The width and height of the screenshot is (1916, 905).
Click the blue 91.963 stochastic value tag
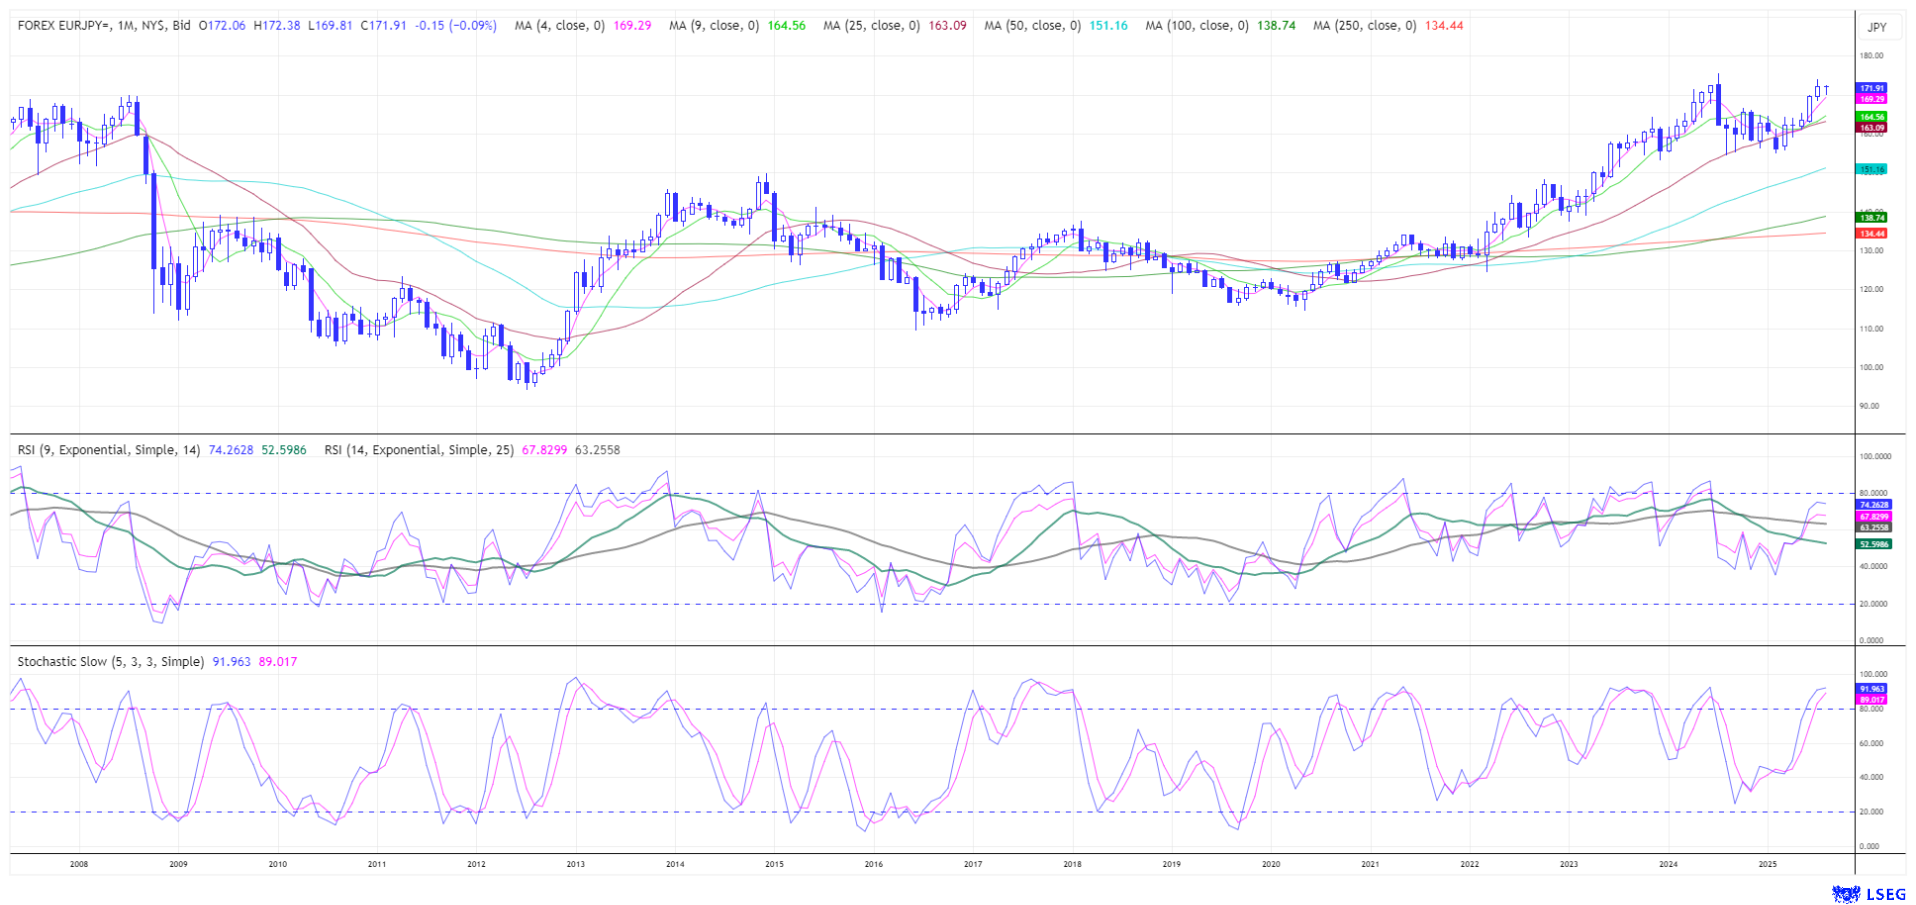pyautogui.click(x=1871, y=689)
